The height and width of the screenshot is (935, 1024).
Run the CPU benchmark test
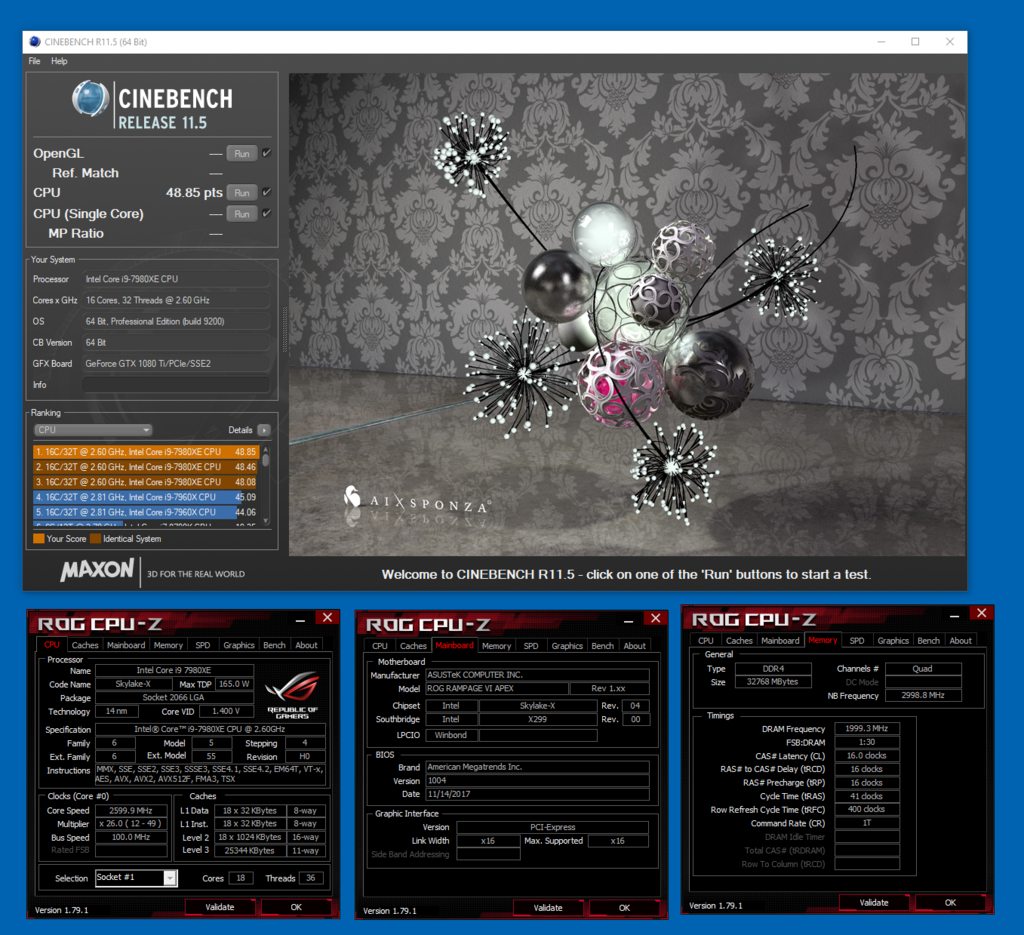(x=242, y=193)
